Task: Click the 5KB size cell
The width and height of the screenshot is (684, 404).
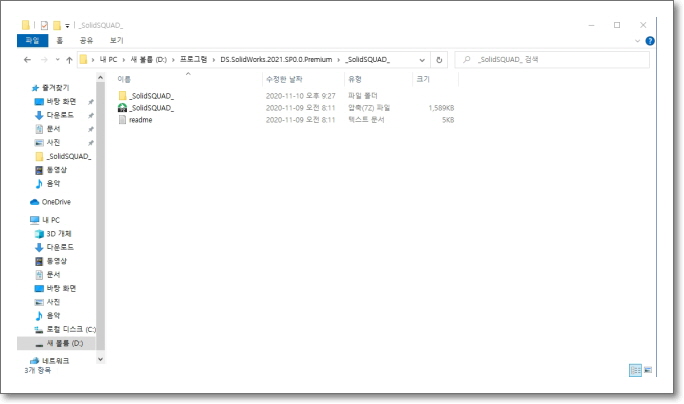Action: (x=448, y=120)
